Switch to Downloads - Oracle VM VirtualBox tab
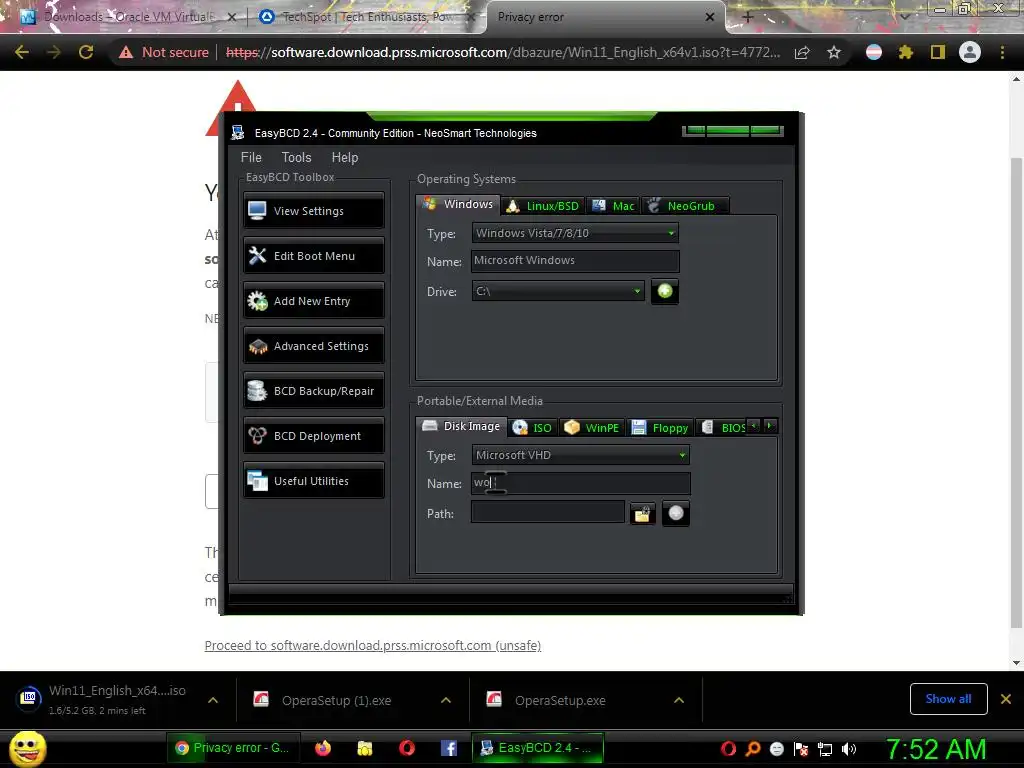Viewport: 1024px width, 768px height. 128,17
